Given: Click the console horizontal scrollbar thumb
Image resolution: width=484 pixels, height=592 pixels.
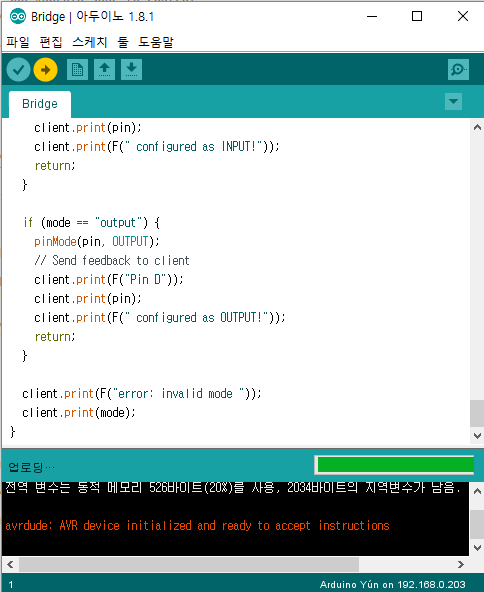Looking at the screenshot, I should (189, 564).
